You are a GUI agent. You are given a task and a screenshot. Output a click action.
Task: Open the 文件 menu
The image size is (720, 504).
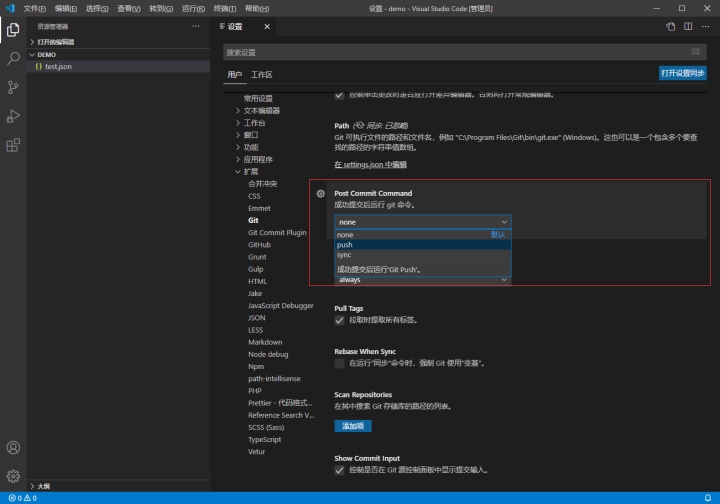pyautogui.click(x=34, y=8)
